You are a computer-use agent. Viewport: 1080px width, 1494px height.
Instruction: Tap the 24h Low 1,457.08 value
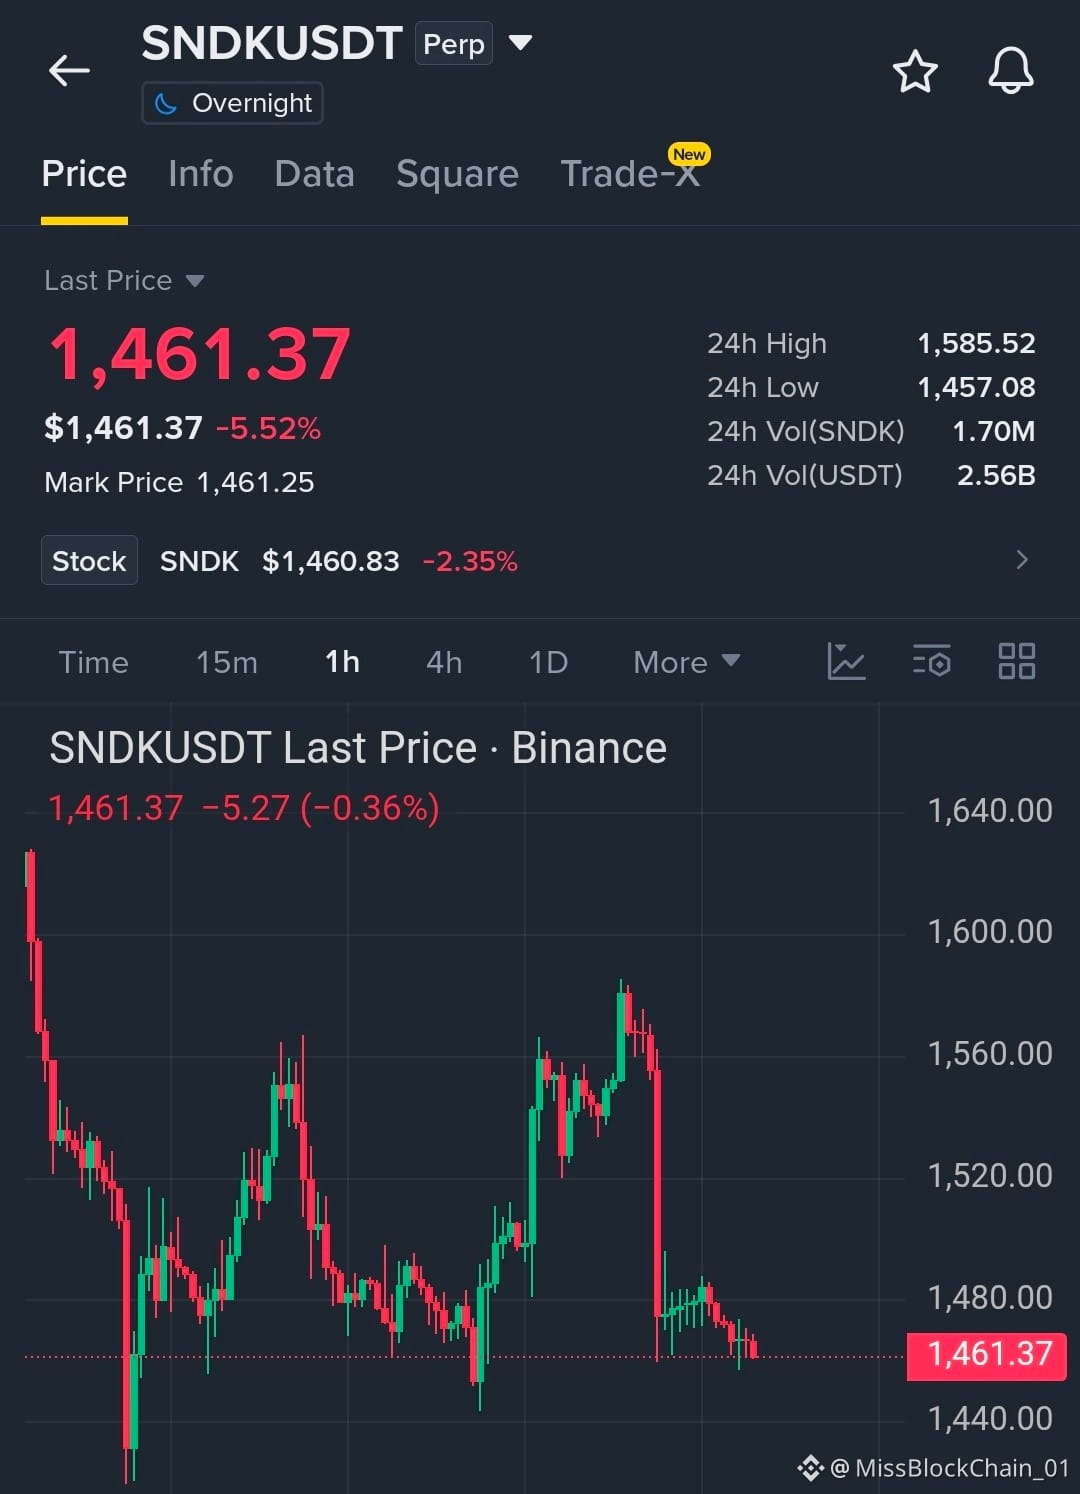pos(976,387)
